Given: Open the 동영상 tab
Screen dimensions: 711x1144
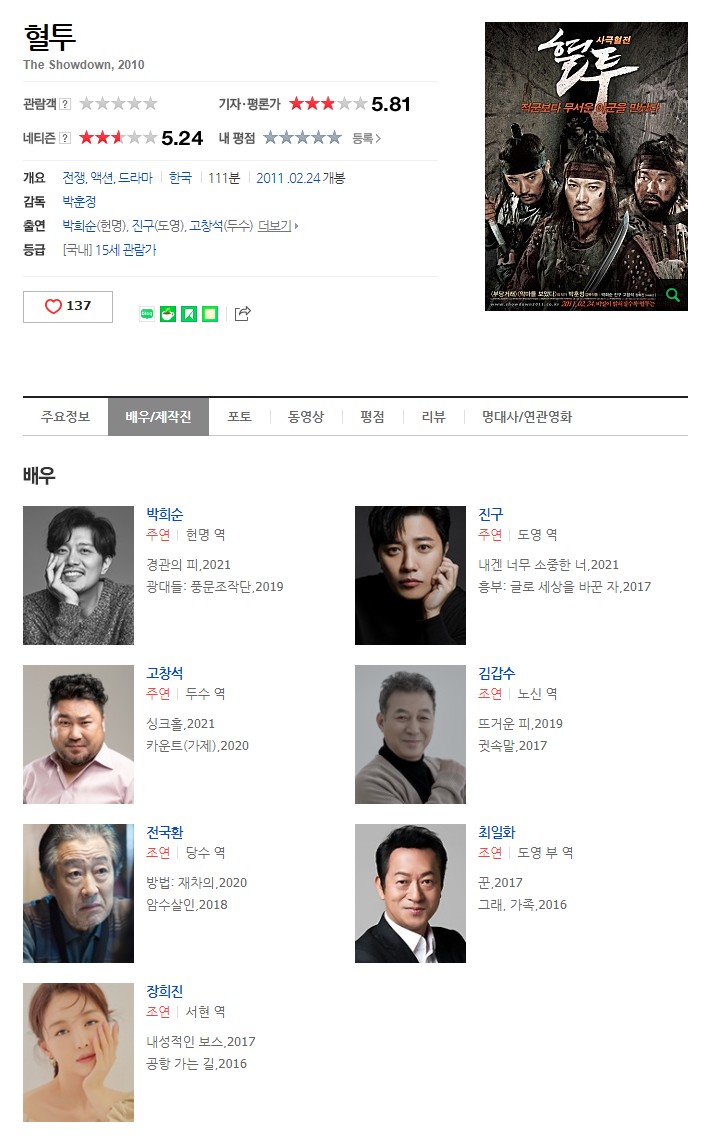Looking at the screenshot, I should click(x=306, y=417).
